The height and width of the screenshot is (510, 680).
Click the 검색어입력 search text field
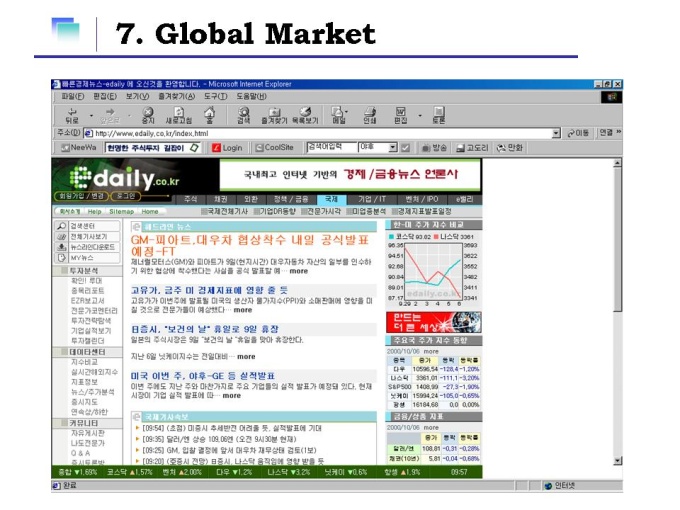[x=331, y=147]
